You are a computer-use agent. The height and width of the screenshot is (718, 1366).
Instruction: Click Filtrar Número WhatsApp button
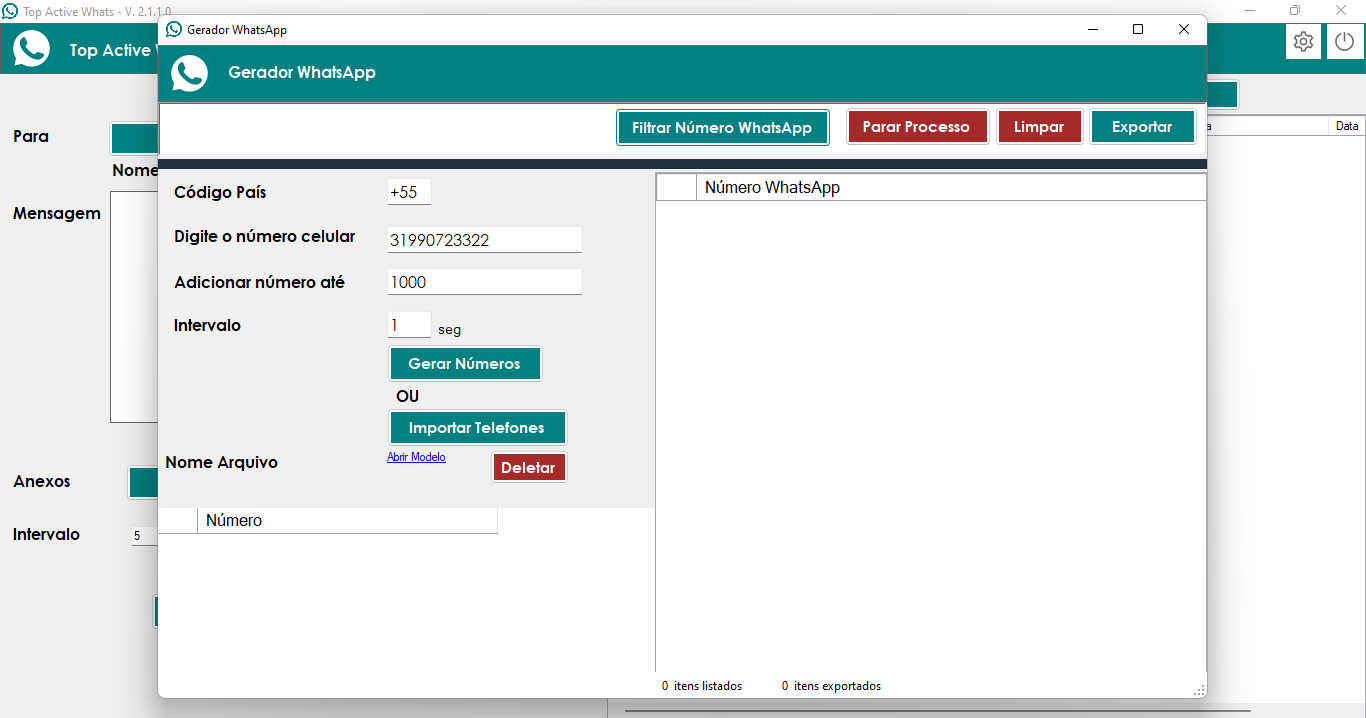pyautogui.click(x=722, y=127)
